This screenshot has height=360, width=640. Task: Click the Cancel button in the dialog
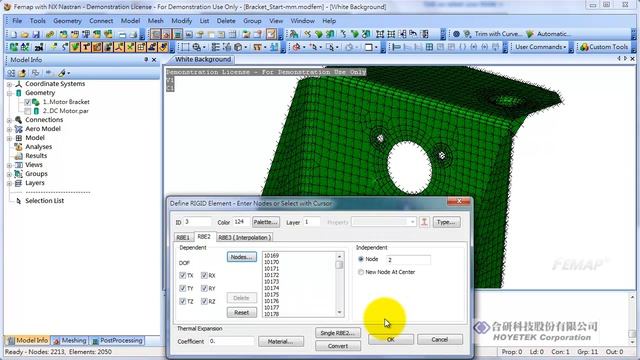pyautogui.click(x=440, y=340)
